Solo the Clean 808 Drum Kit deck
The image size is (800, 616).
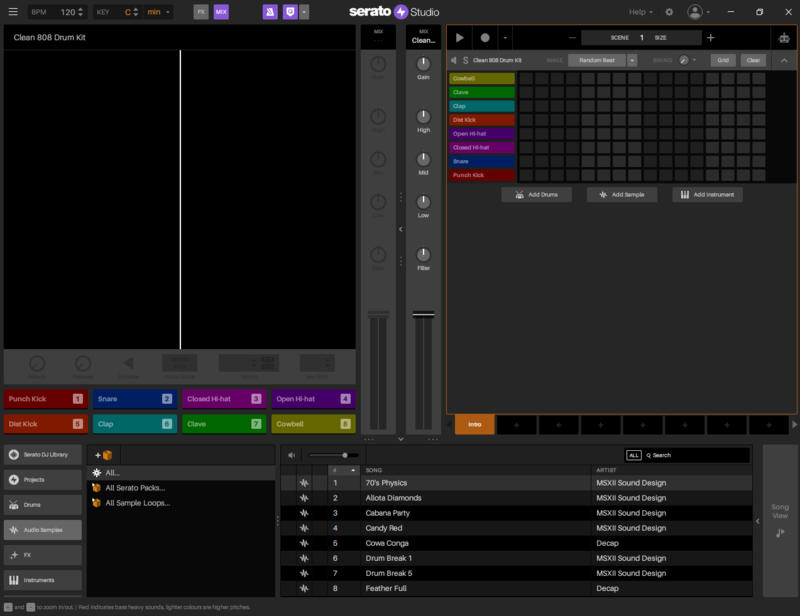[x=465, y=60]
